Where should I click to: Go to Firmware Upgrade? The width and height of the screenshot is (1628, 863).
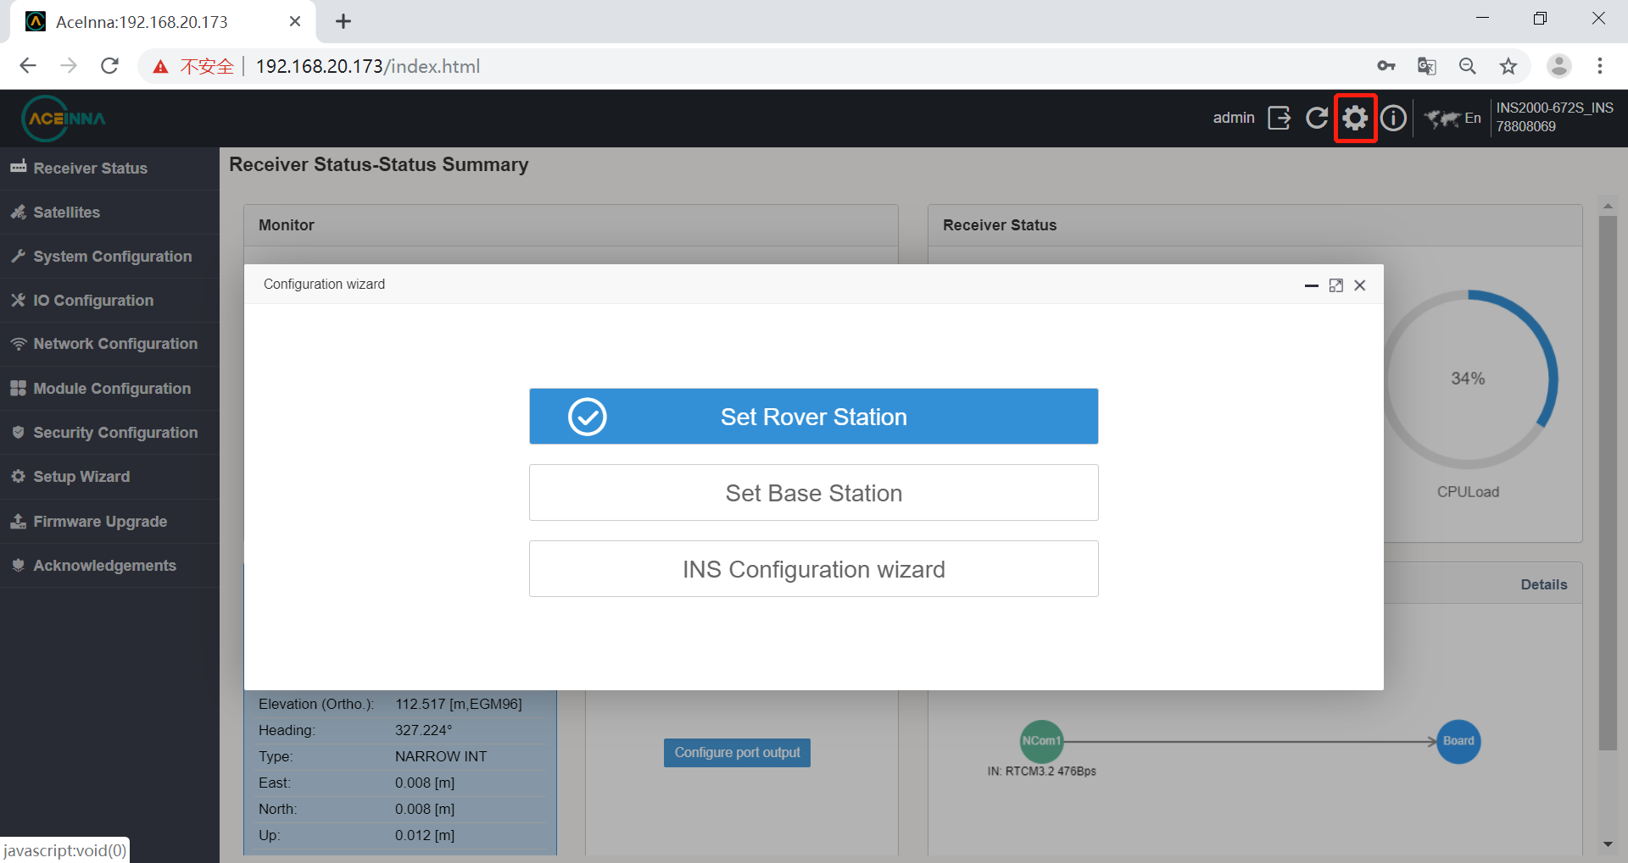pos(110,521)
